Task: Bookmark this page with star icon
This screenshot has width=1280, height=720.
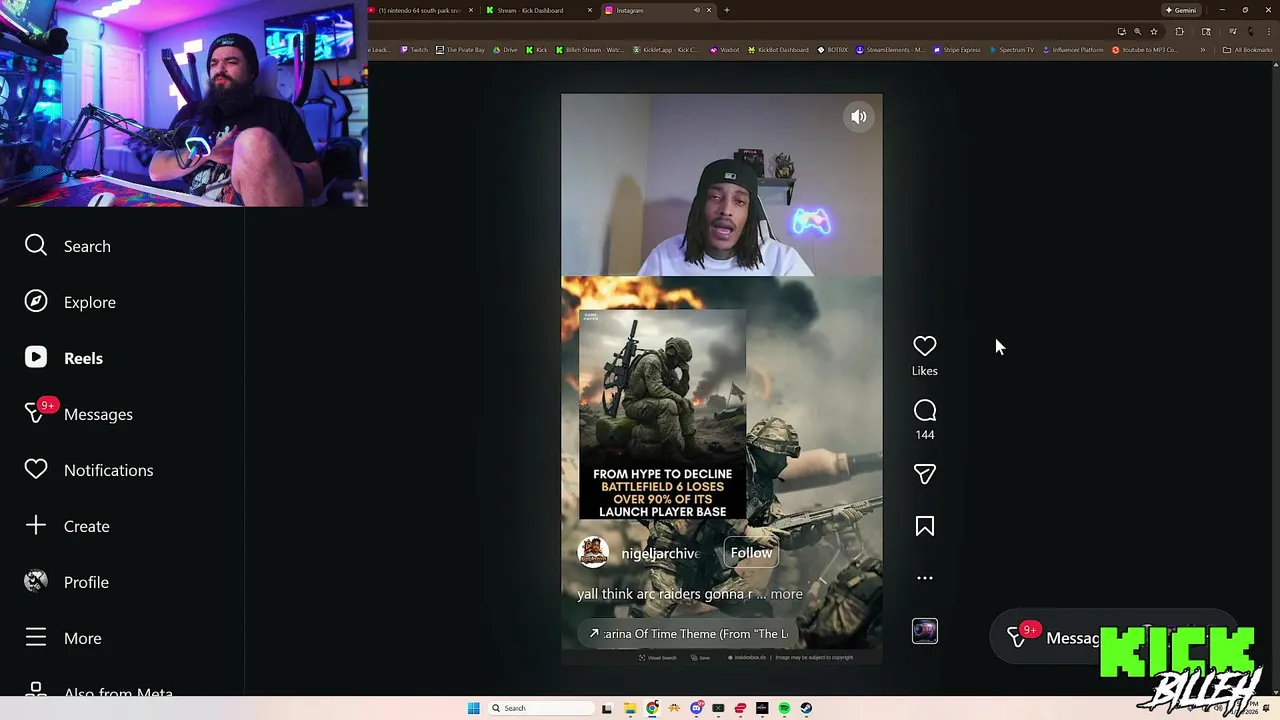Action: pyautogui.click(x=1154, y=31)
